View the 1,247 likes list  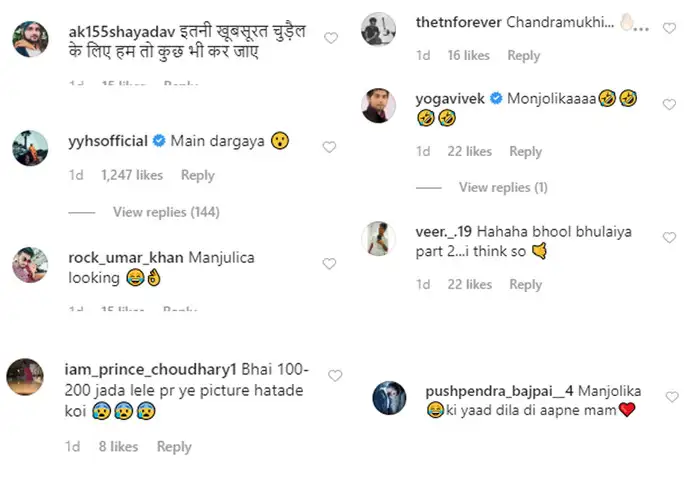[x=132, y=175]
